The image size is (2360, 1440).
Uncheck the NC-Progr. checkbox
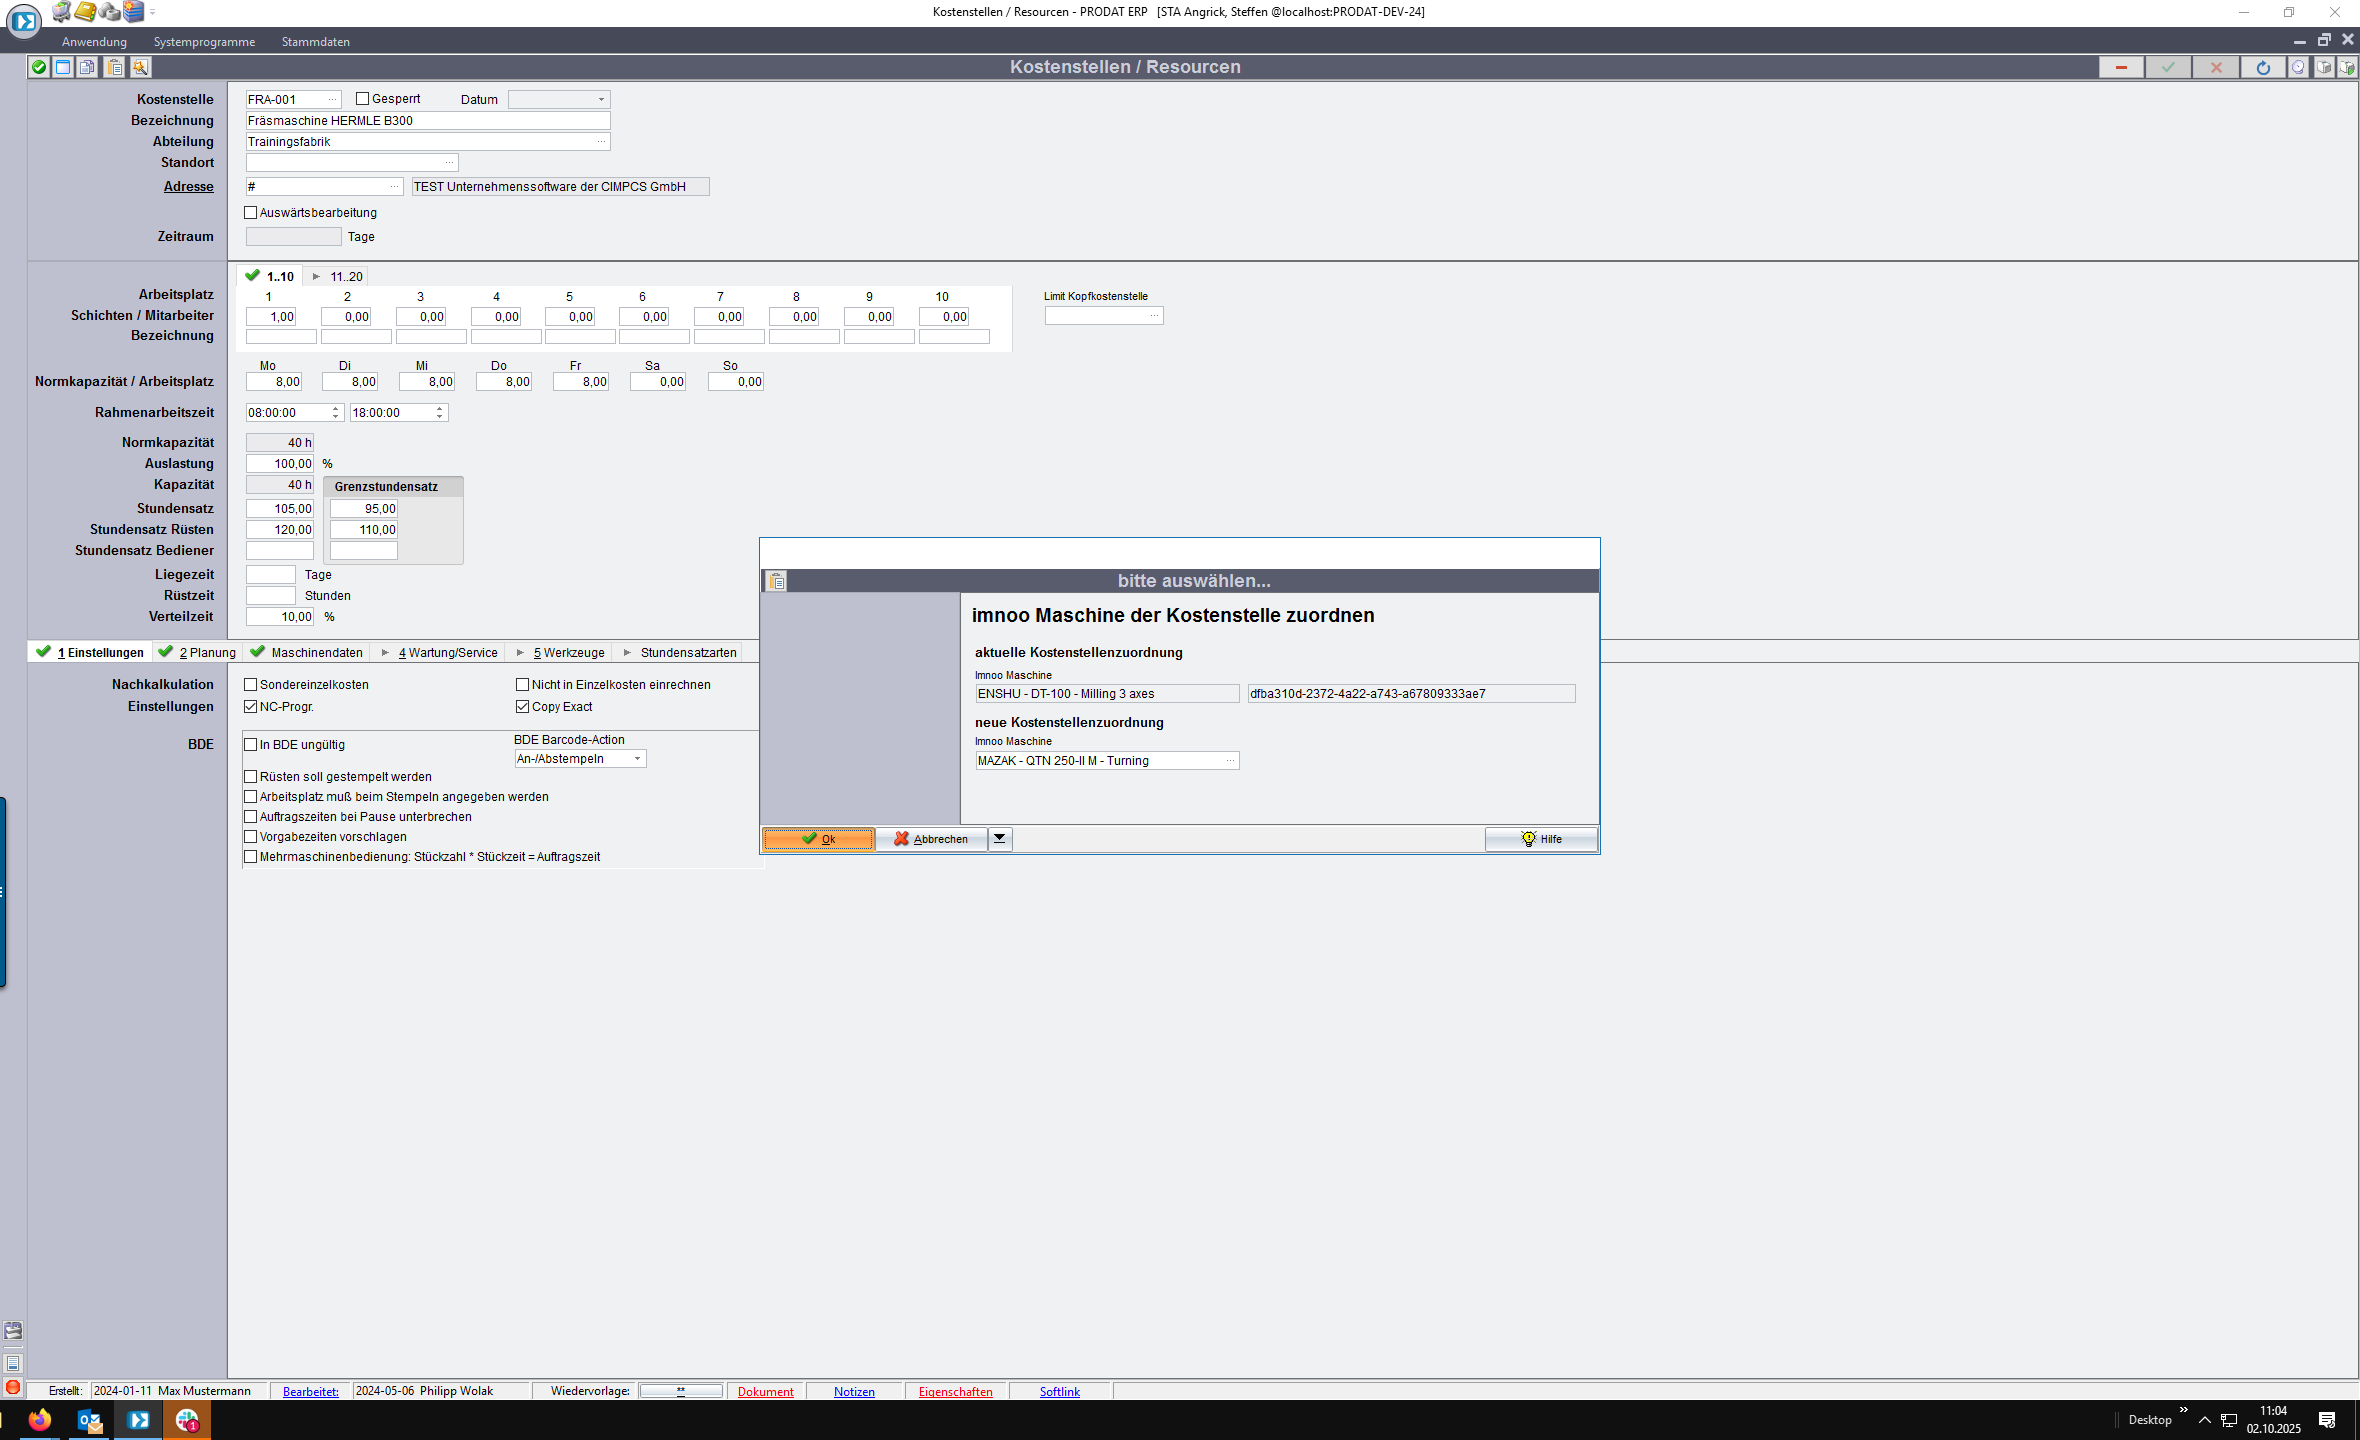pyautogui.click(x=251, y=707)
